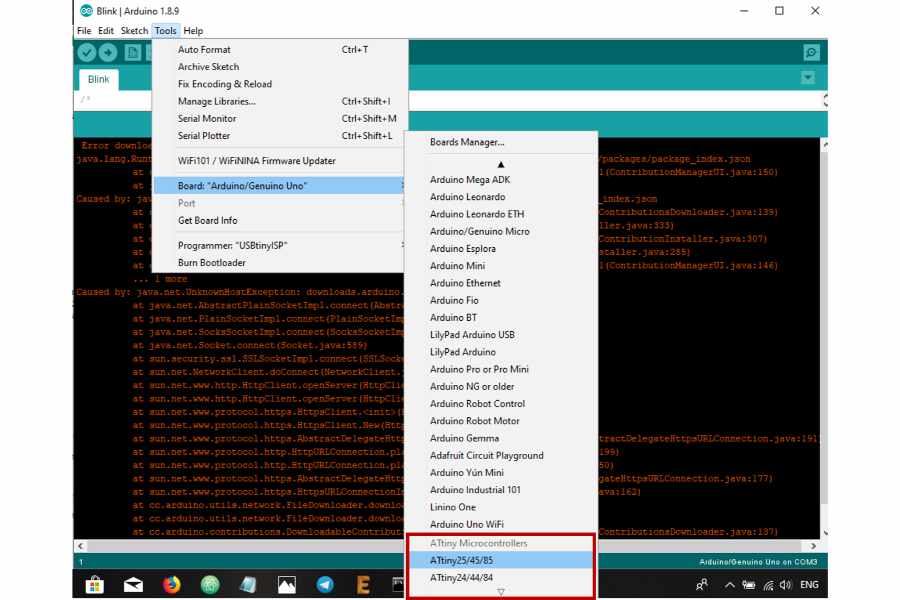Image resolution: width=900 pixels, height=600 pixels.
Task: Select Arduino Pro or Pro Mini board
Action: [x=501, y=369]
